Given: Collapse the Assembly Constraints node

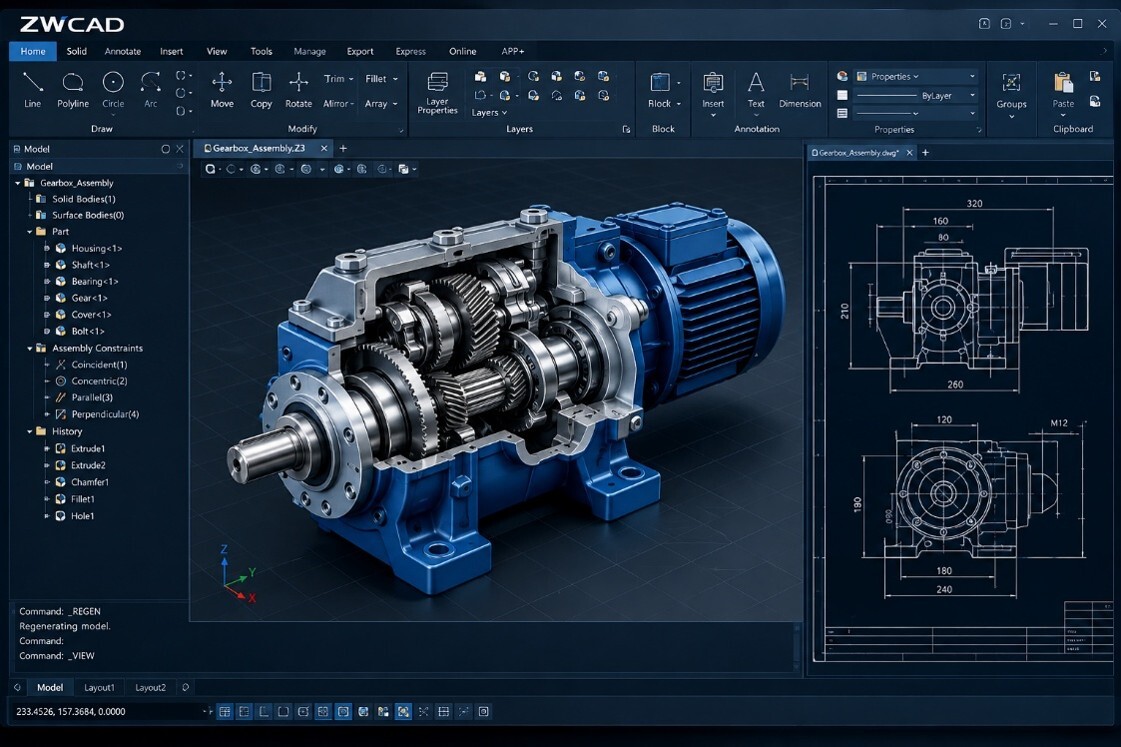Looking at the screenshot, I should click(x=29, y=348).
